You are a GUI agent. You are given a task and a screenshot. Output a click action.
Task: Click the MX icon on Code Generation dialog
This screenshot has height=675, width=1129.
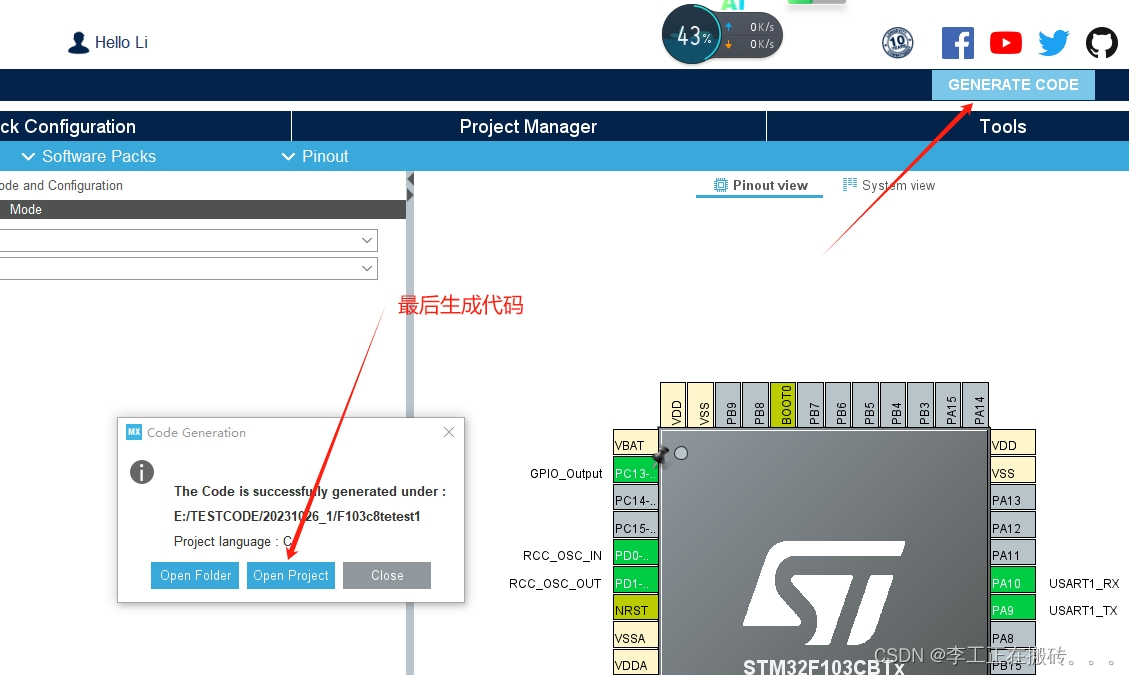[x=133, y=432]
